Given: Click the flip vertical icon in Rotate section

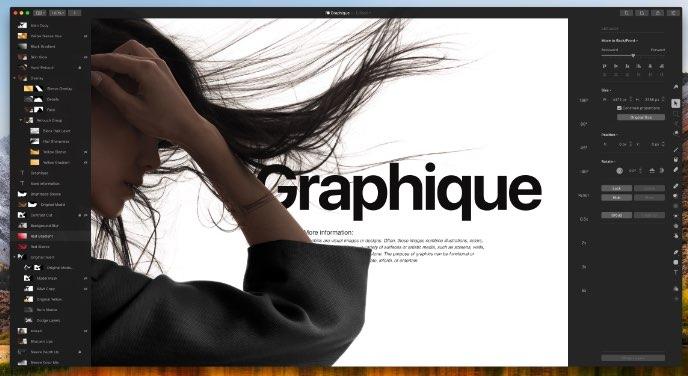Looking at the screenshot, I should 662,171.
